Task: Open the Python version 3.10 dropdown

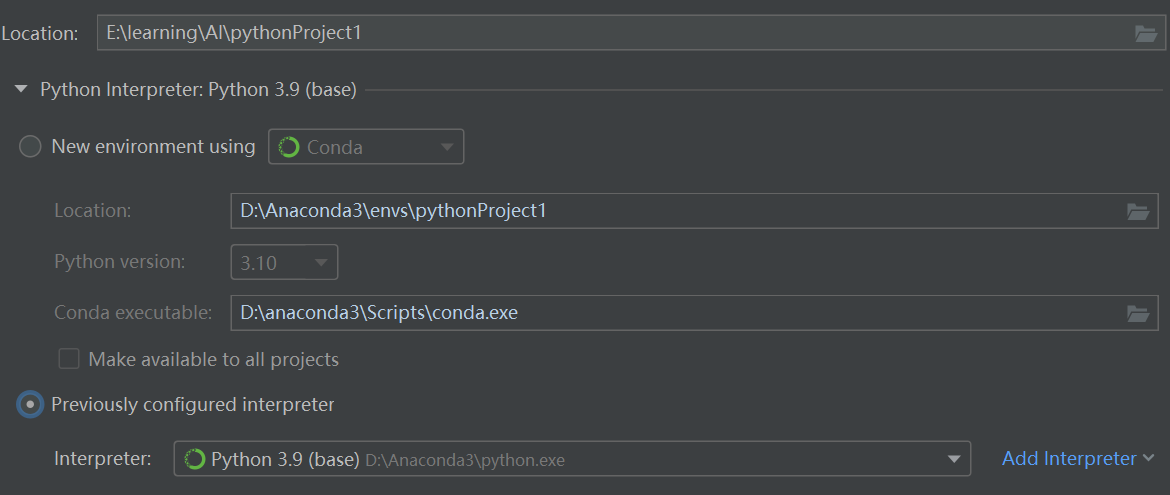Action: [284, 263]
